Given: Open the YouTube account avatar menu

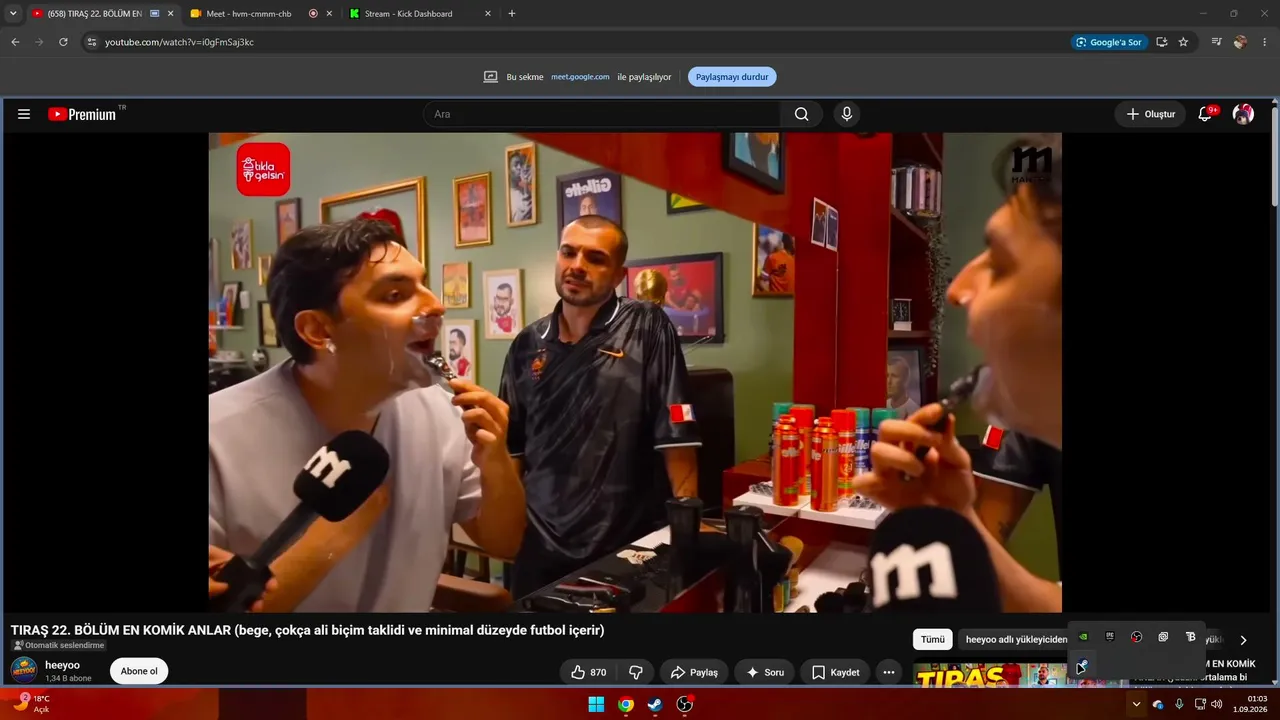Looking at the screenshot, I should click(1243, 114).
